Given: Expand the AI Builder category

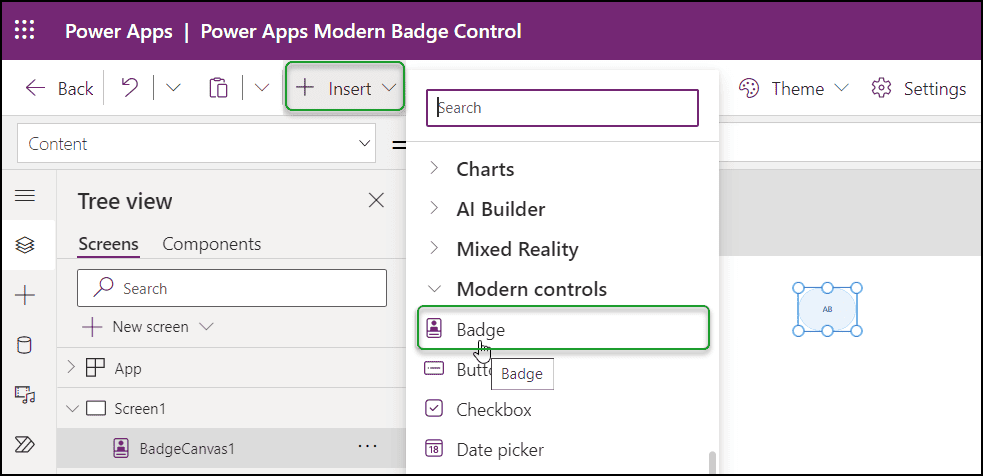Looking at the screenshot, I should tap(434, 208).
